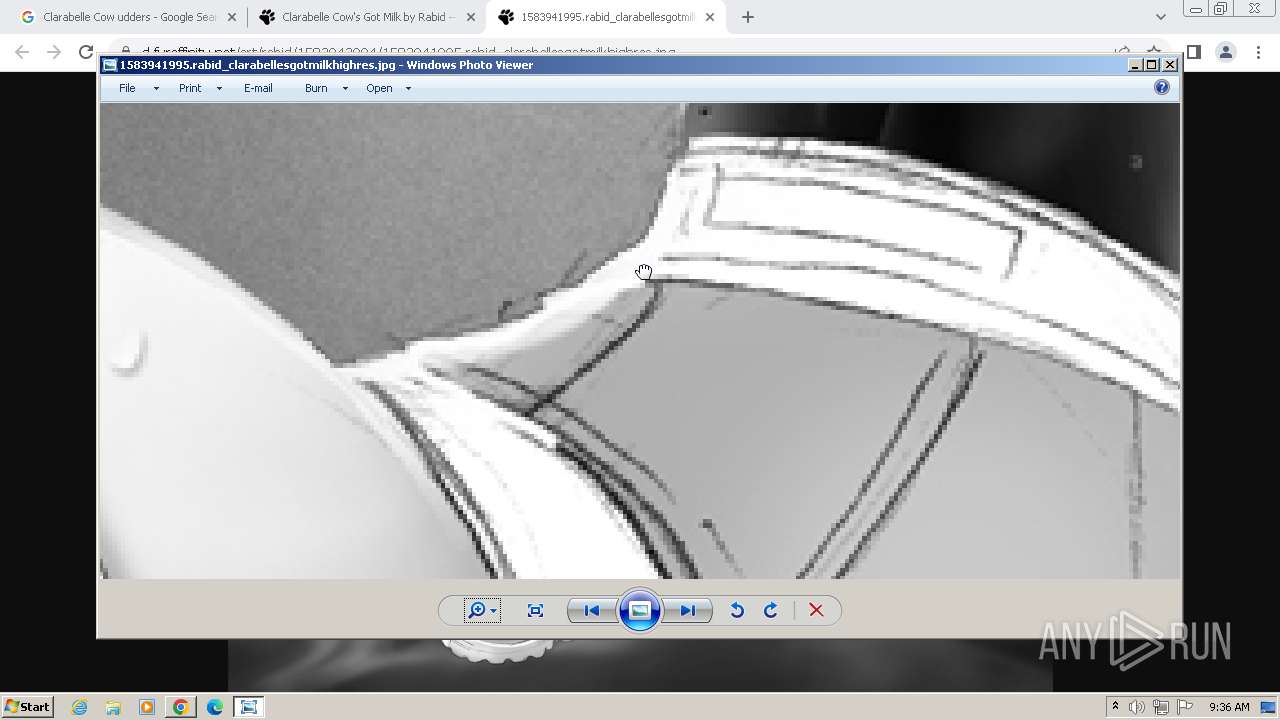Screen dimensions: 1280x720
Task: Open the Open menu
Action: pos(379,88)
